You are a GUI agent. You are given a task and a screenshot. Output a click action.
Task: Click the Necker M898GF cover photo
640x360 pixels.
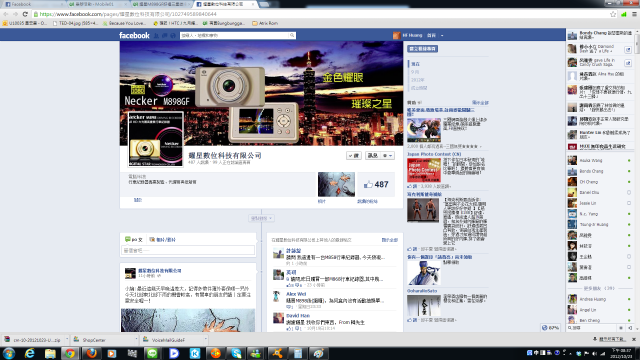coord(261,93)
